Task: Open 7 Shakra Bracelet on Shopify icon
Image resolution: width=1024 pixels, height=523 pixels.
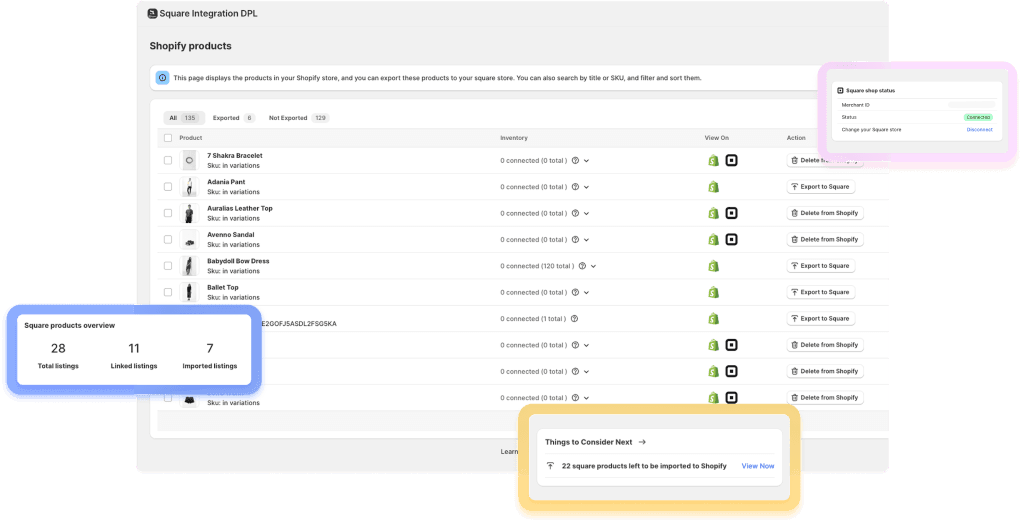Action: pyautogui.click(x=714, y=161)
